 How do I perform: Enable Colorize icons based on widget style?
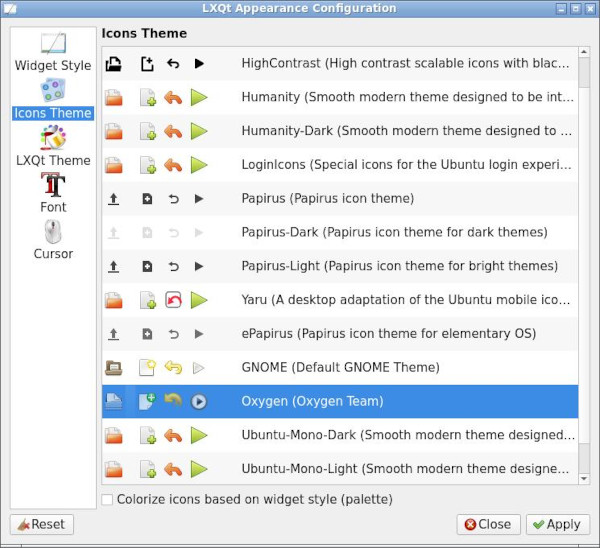click(x=108, y=499)
